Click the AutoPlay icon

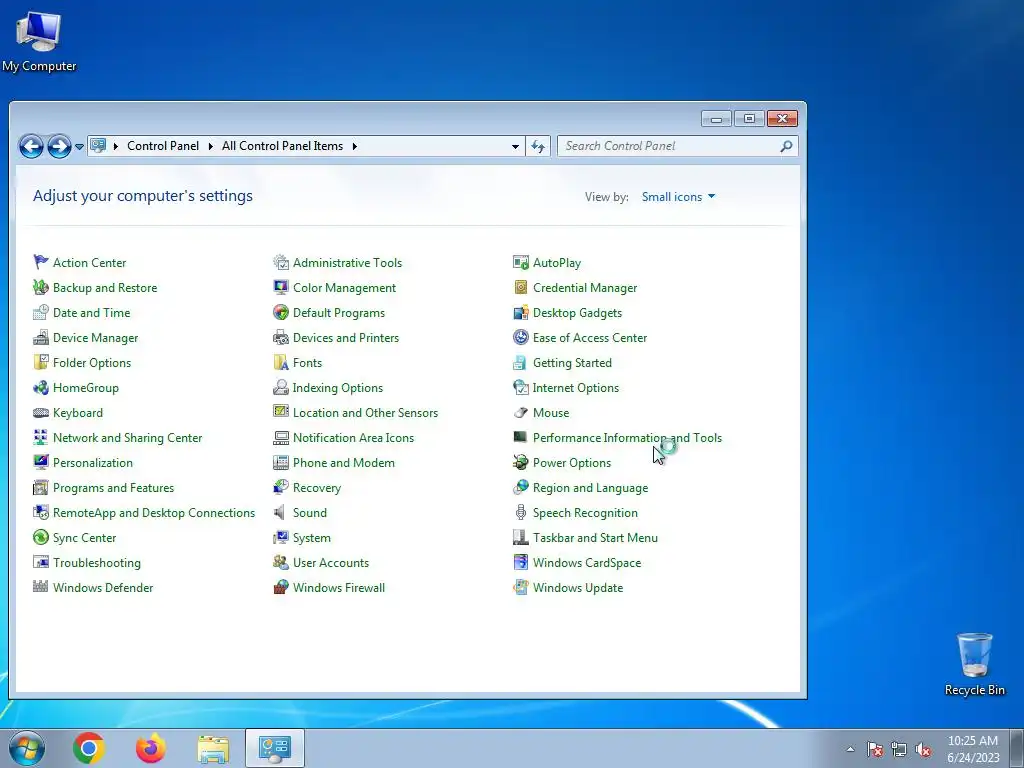(520, 263)
